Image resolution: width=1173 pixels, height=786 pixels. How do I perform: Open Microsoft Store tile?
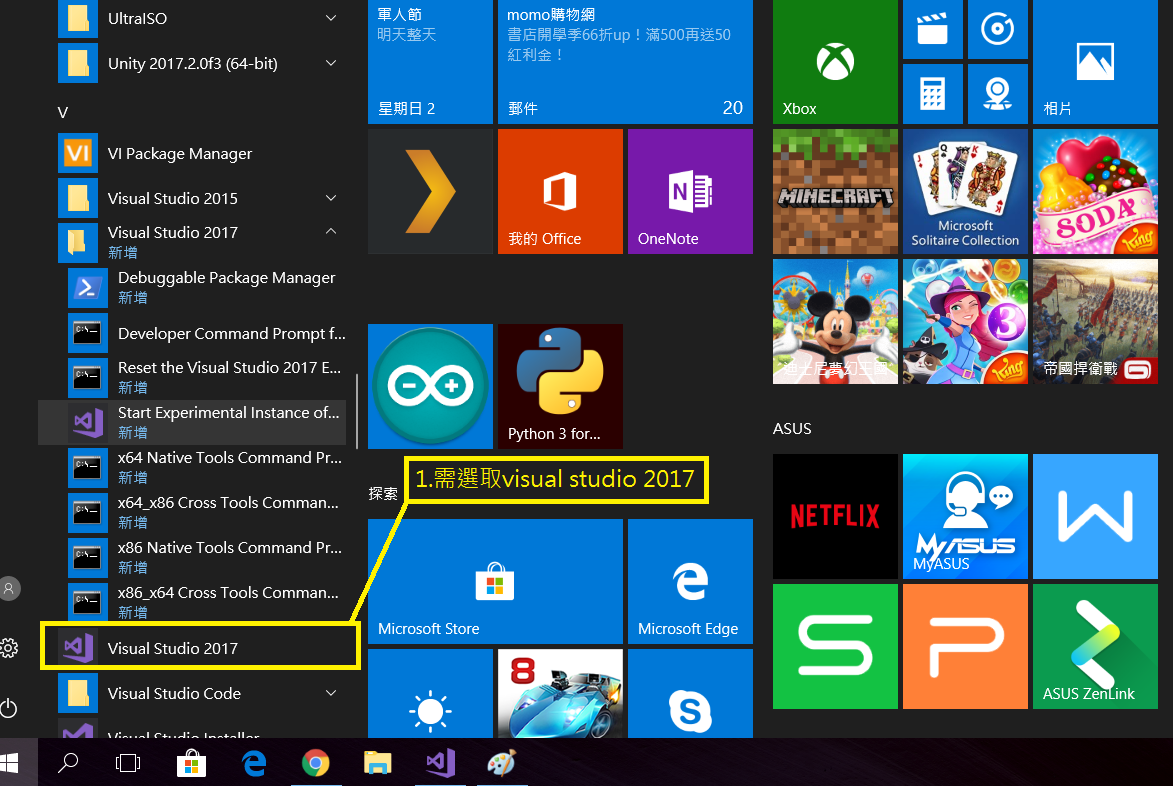[495, 581]
